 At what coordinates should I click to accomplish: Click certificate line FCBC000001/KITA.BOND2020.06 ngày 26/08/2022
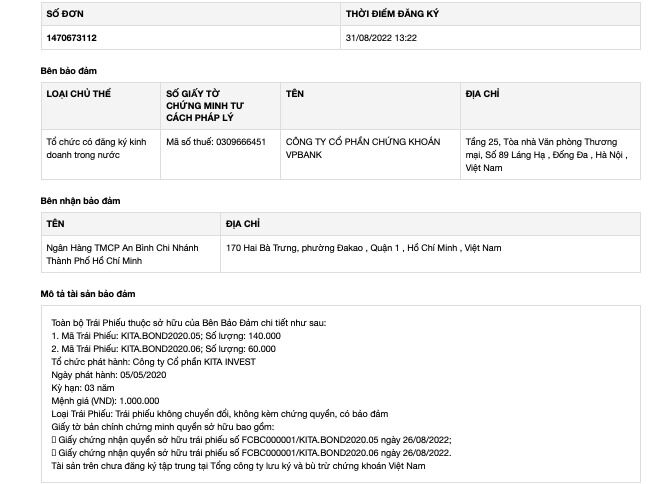251,453
